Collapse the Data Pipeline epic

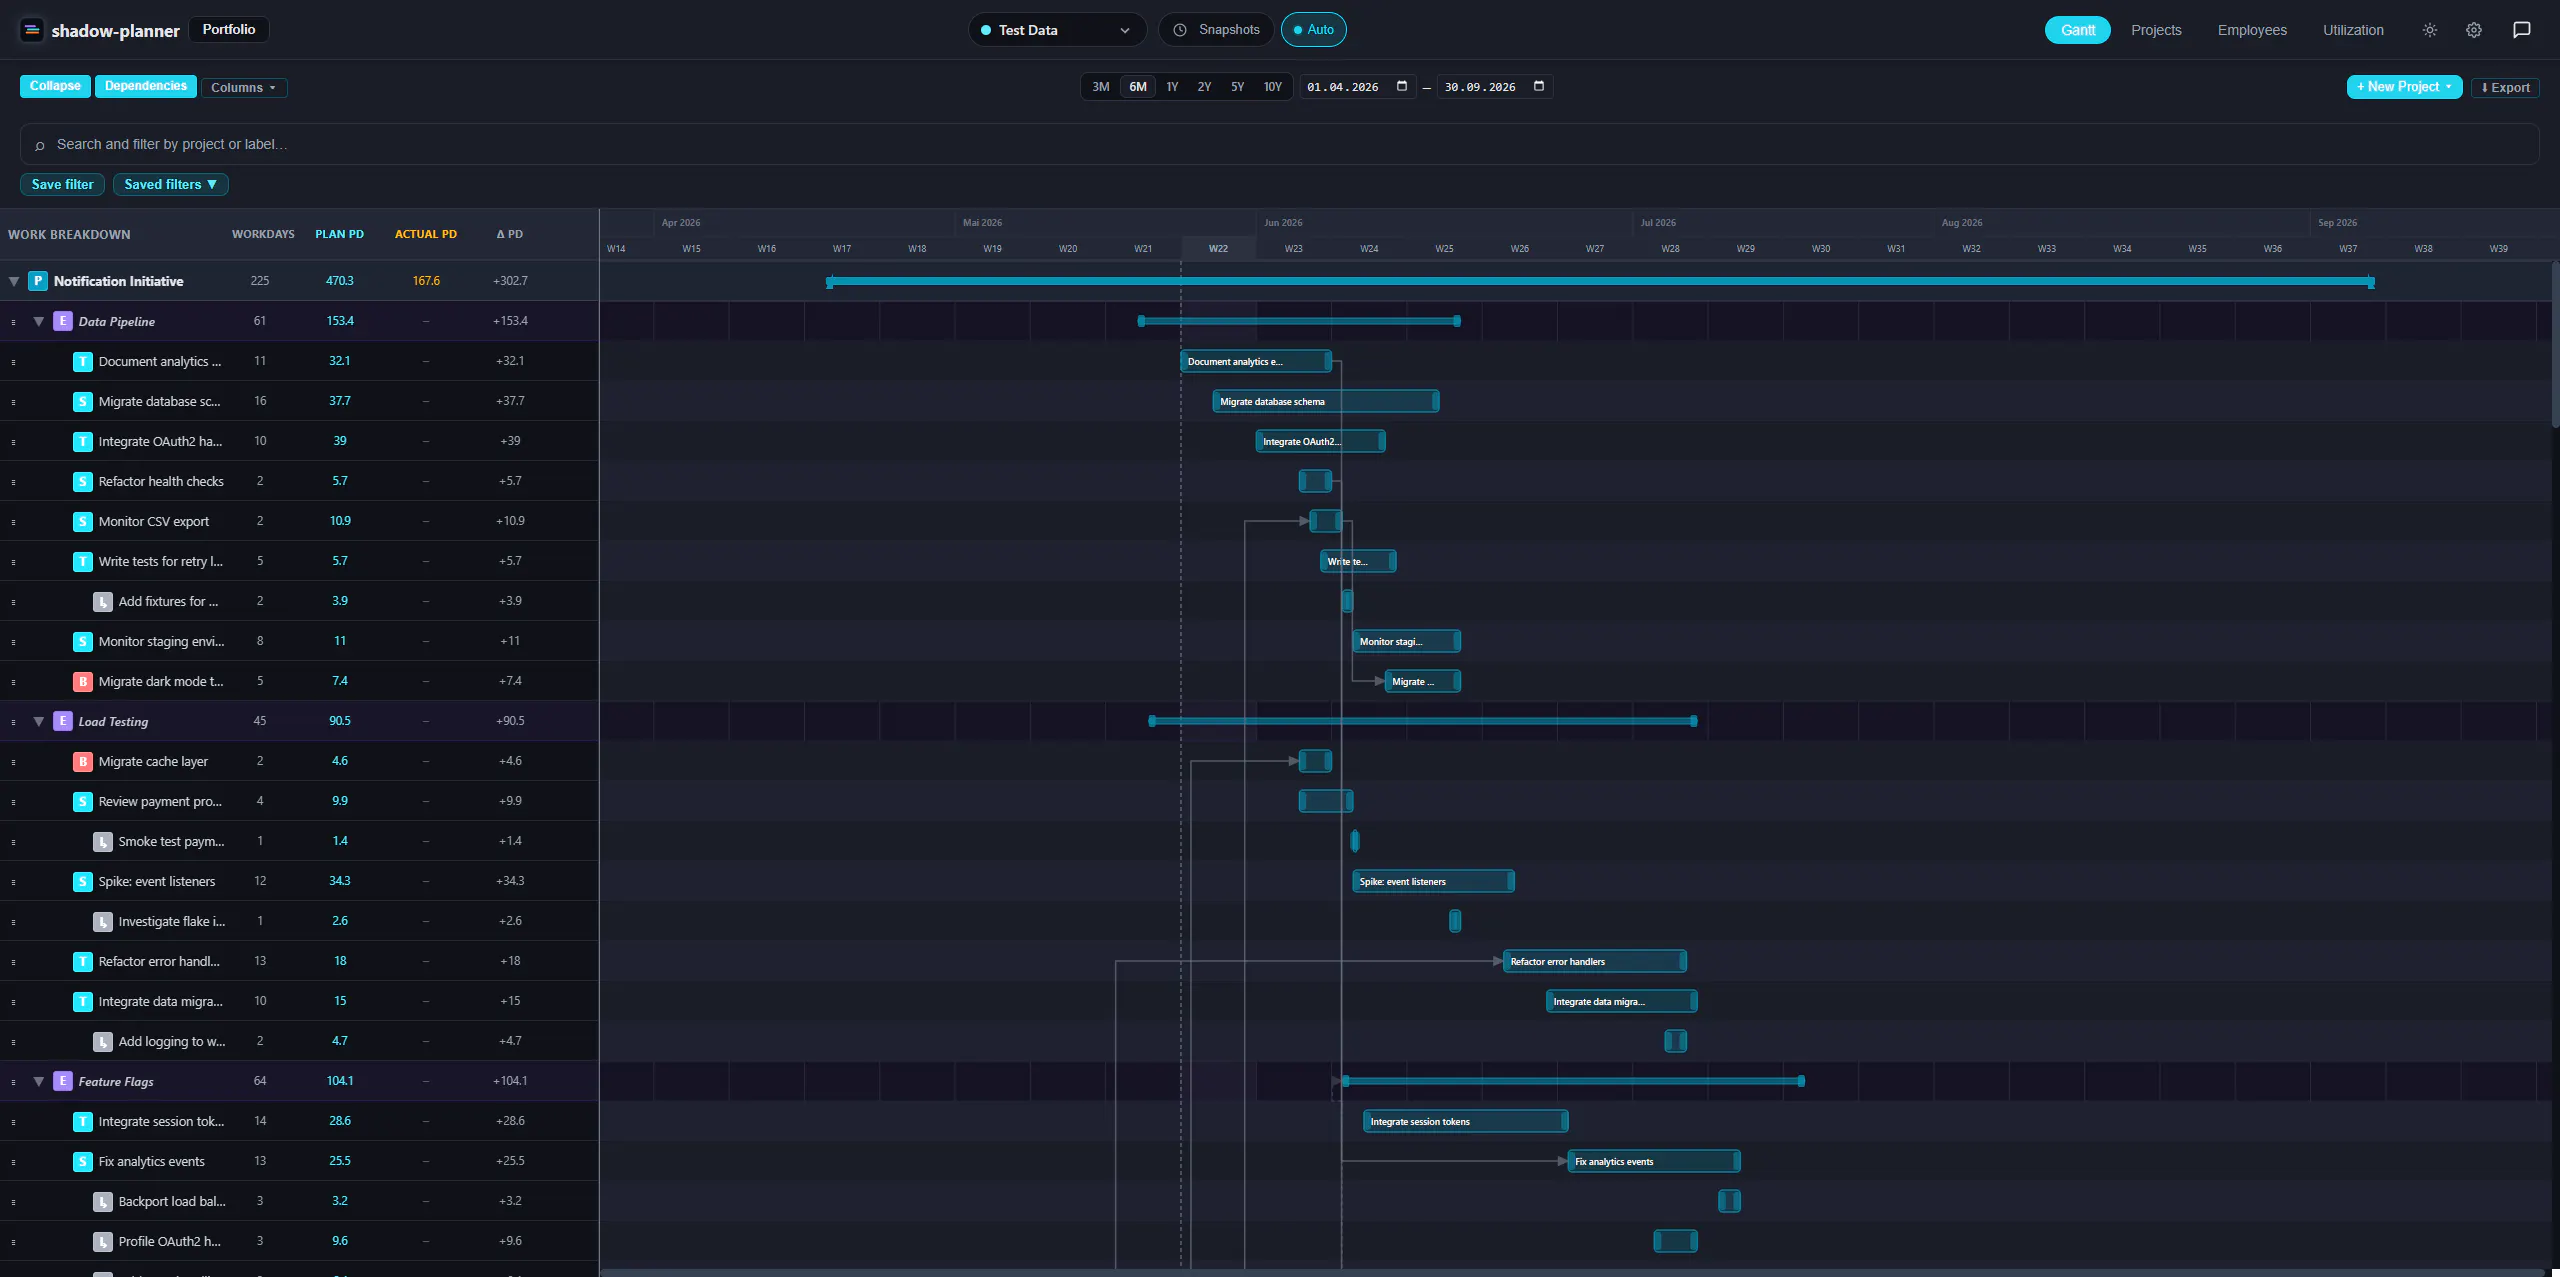point(38,322)
